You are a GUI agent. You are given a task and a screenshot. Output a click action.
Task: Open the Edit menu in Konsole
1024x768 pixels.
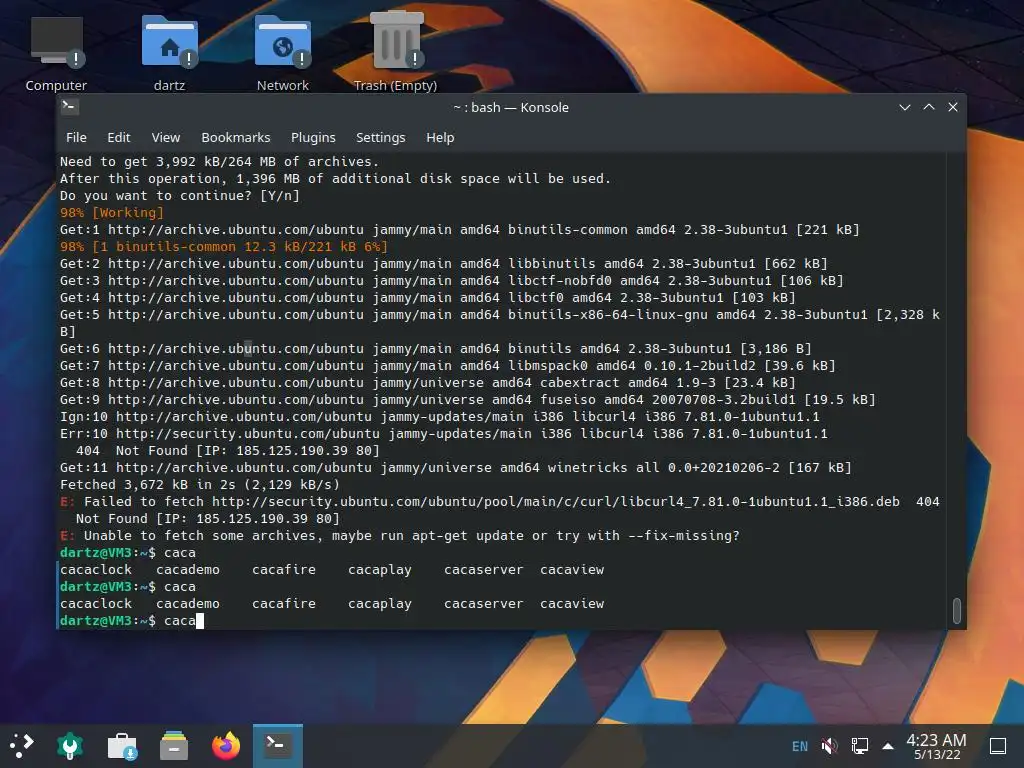click(119, 138)
